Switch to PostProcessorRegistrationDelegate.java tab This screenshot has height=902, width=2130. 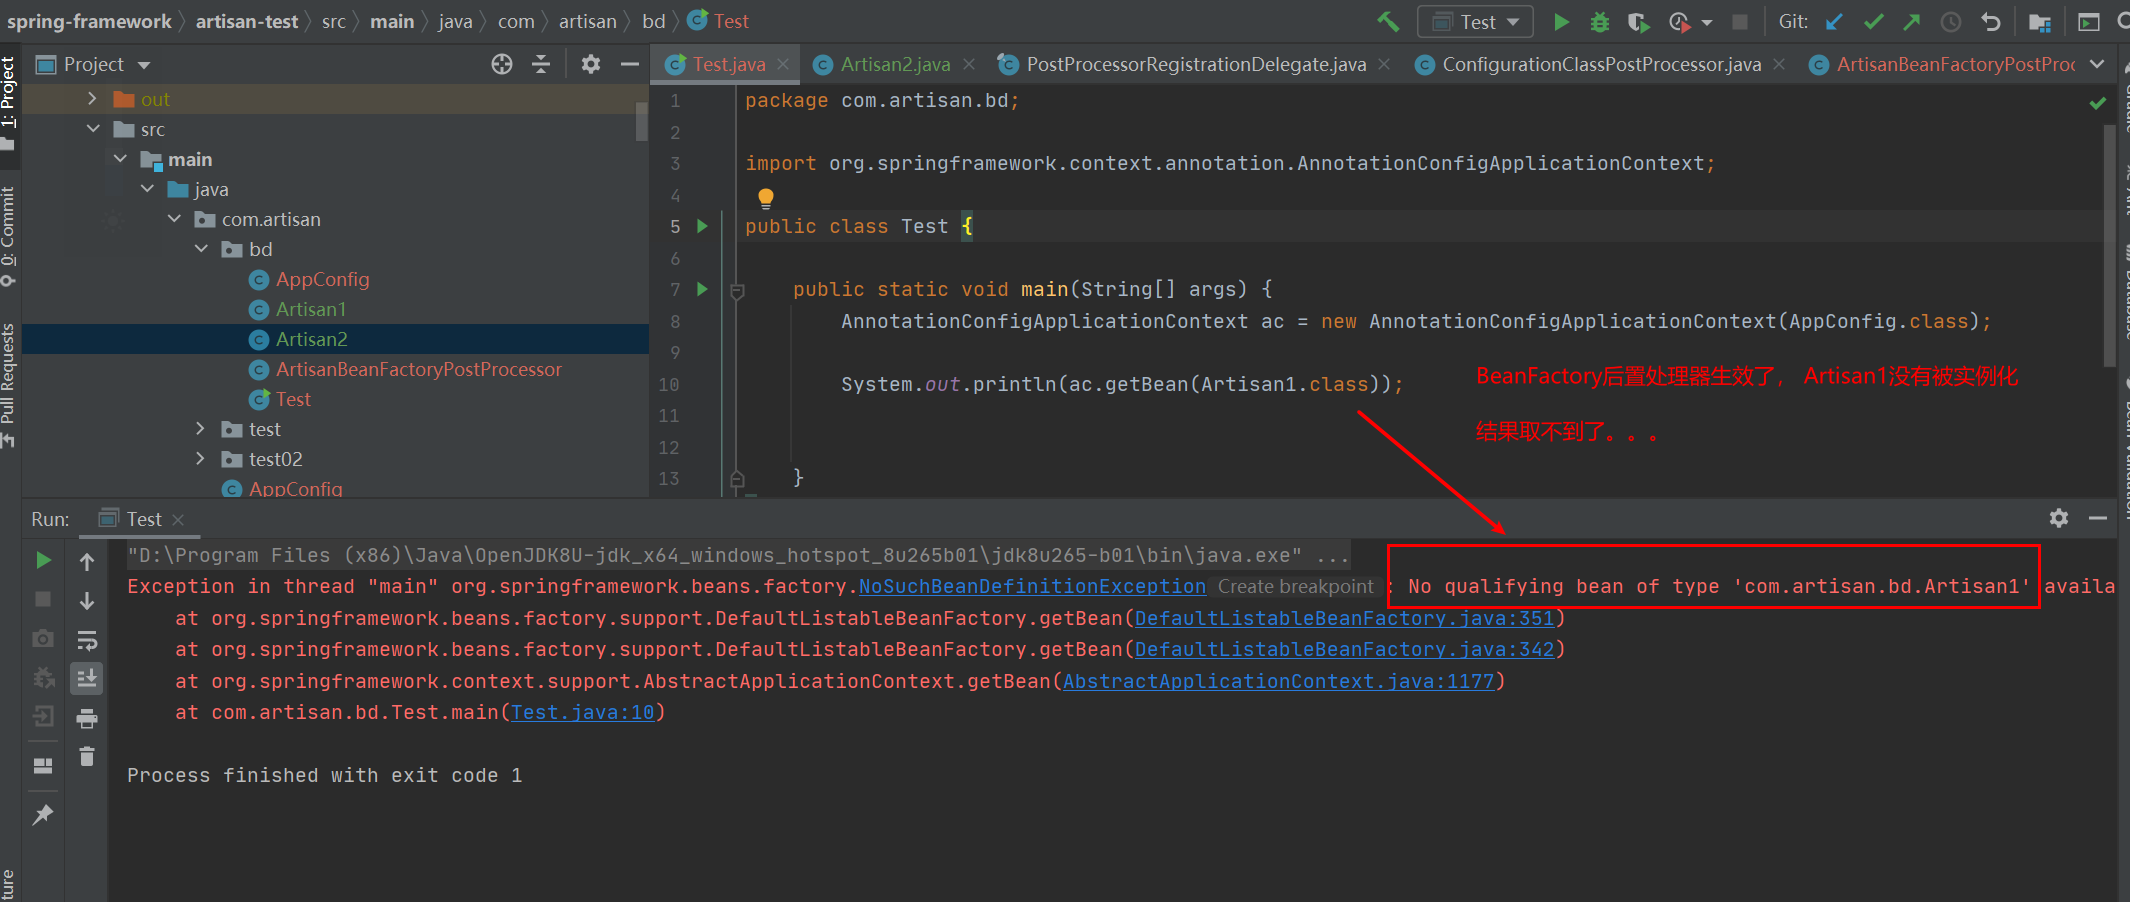(x=1194, y=64)
